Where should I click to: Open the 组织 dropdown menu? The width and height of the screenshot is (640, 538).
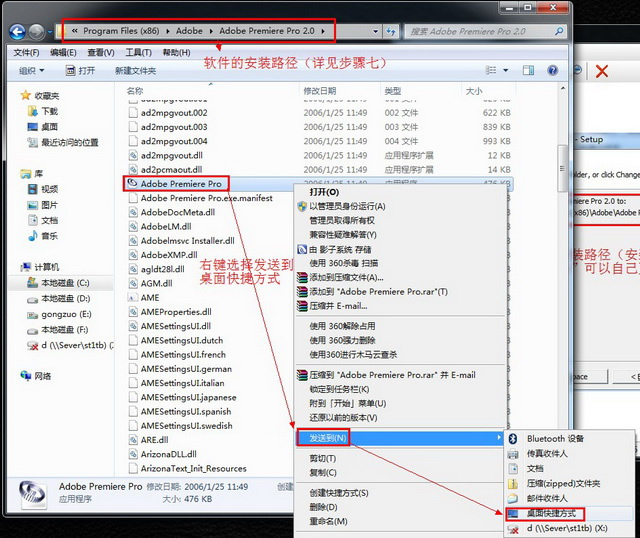pos(31,71)
